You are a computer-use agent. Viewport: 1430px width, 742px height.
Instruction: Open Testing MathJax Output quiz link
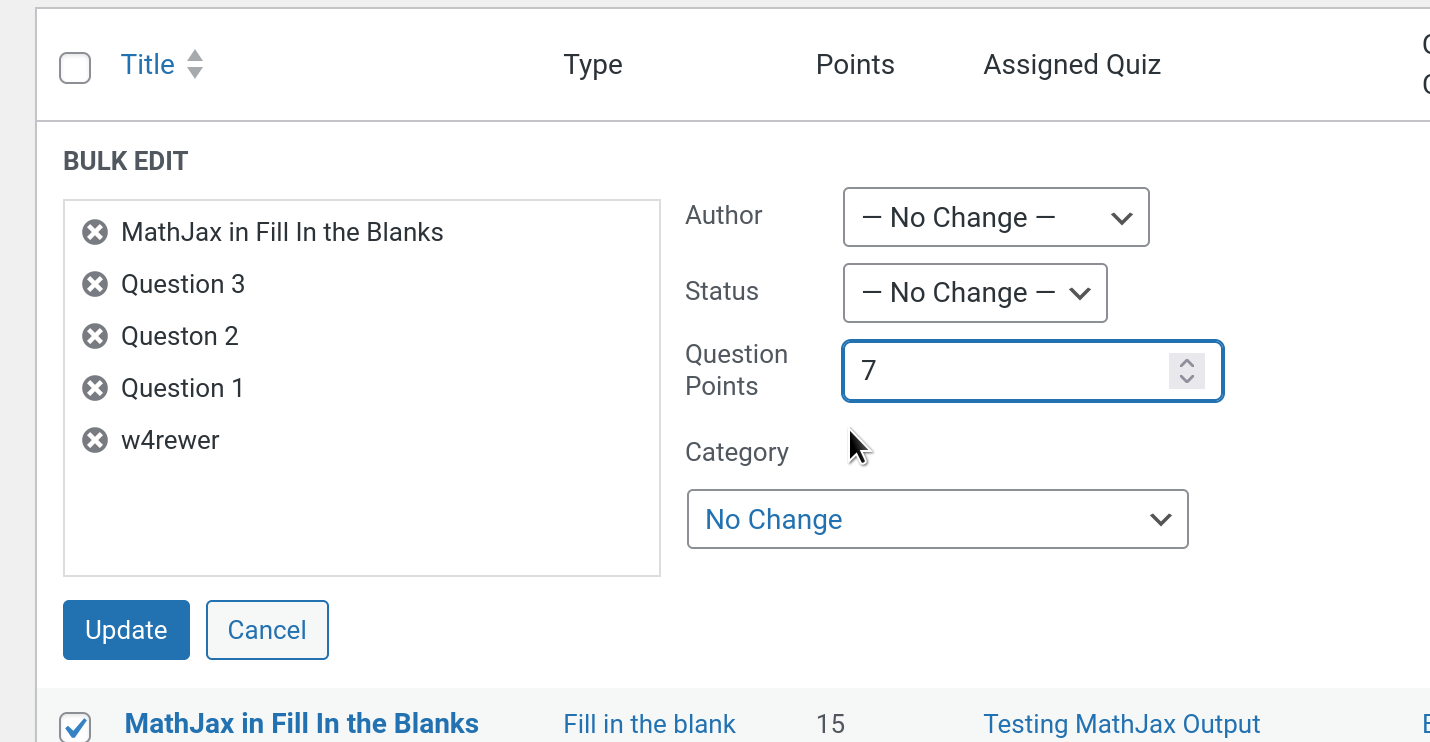(x=1121, y=724)
